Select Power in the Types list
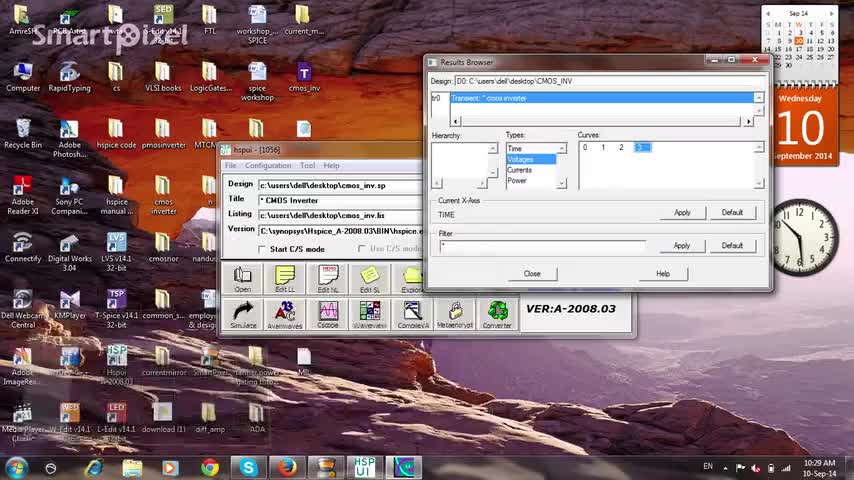Image resolution: width=854 pixels, height=480 pixels. tap(516, 181)
